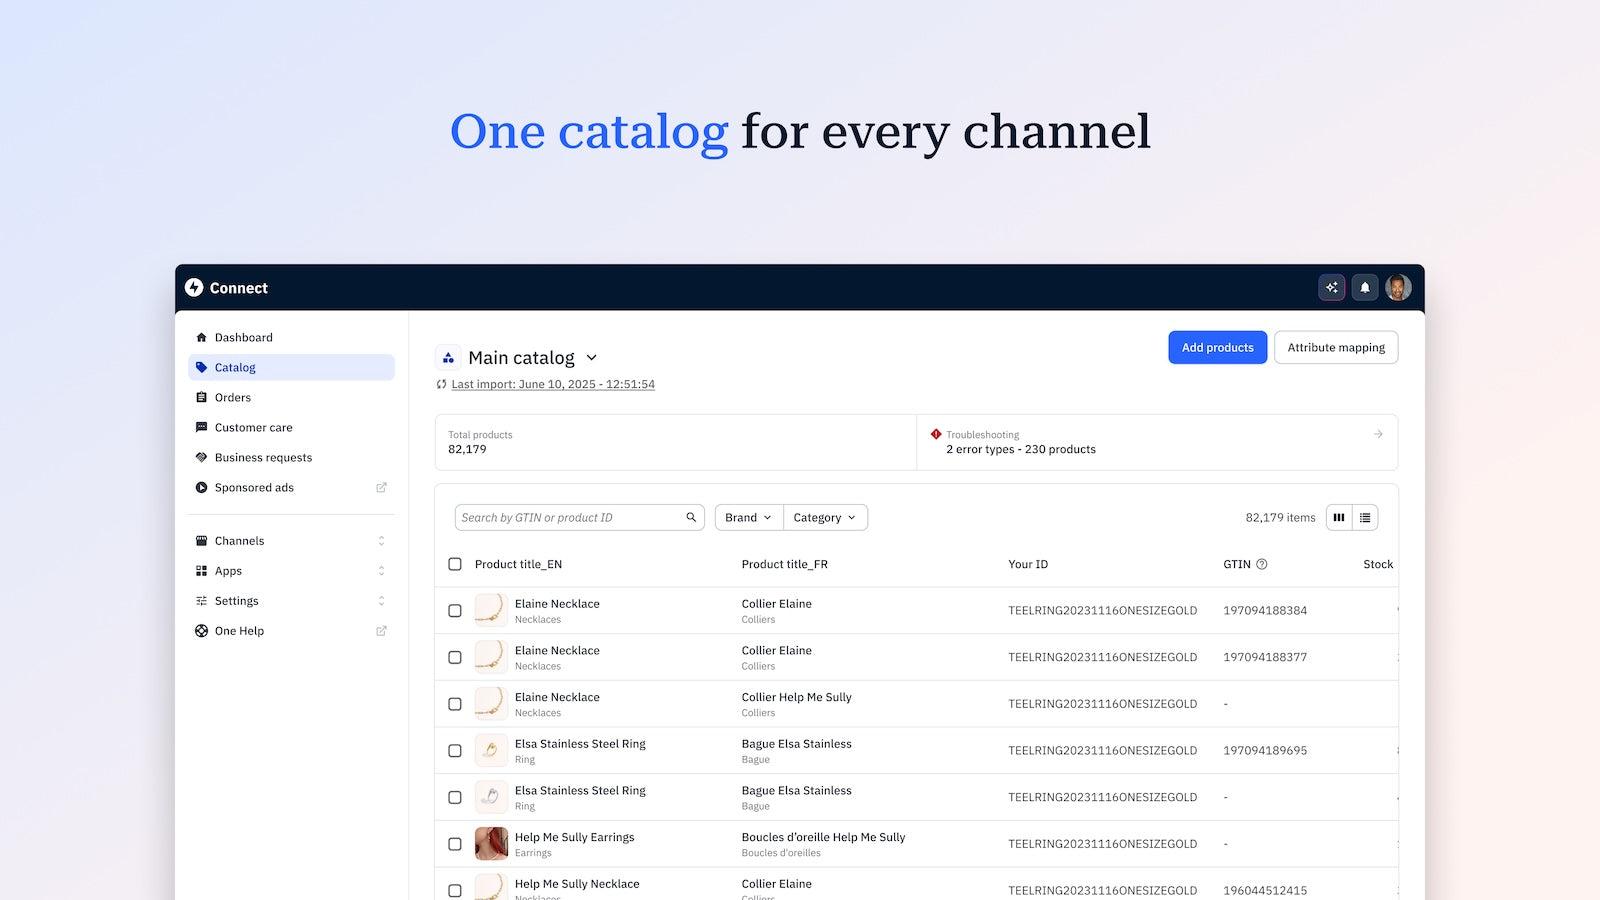This screenshot has width=1600, height=900.
Task: Click the Troubleshooting arrow icon
Action: point(1378,434)
